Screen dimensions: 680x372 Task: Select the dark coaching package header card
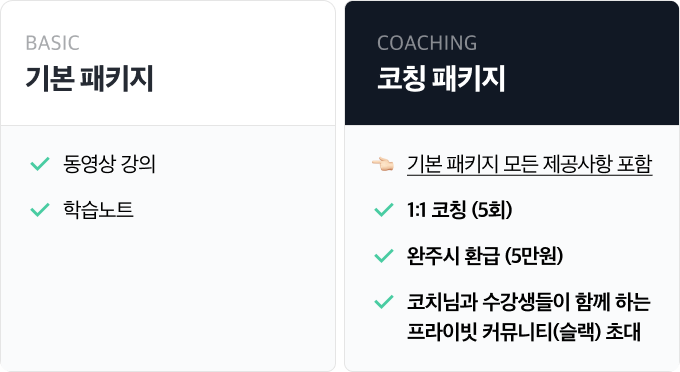[x=512, y=63]
